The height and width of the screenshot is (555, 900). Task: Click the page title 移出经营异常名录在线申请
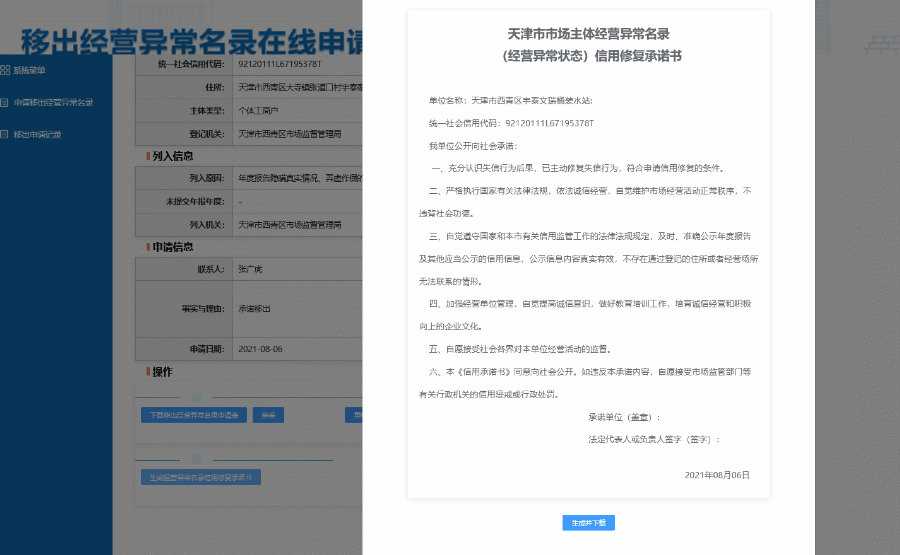(x=190, y=43)
